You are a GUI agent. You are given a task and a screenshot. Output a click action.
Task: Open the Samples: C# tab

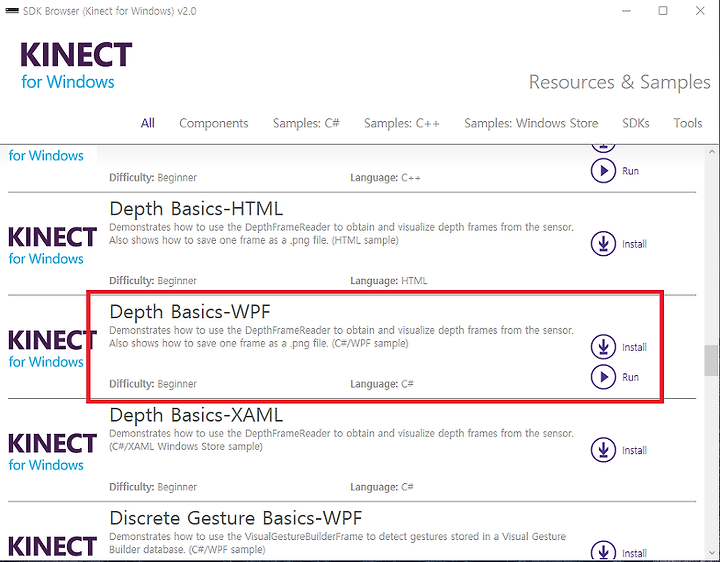306,123
